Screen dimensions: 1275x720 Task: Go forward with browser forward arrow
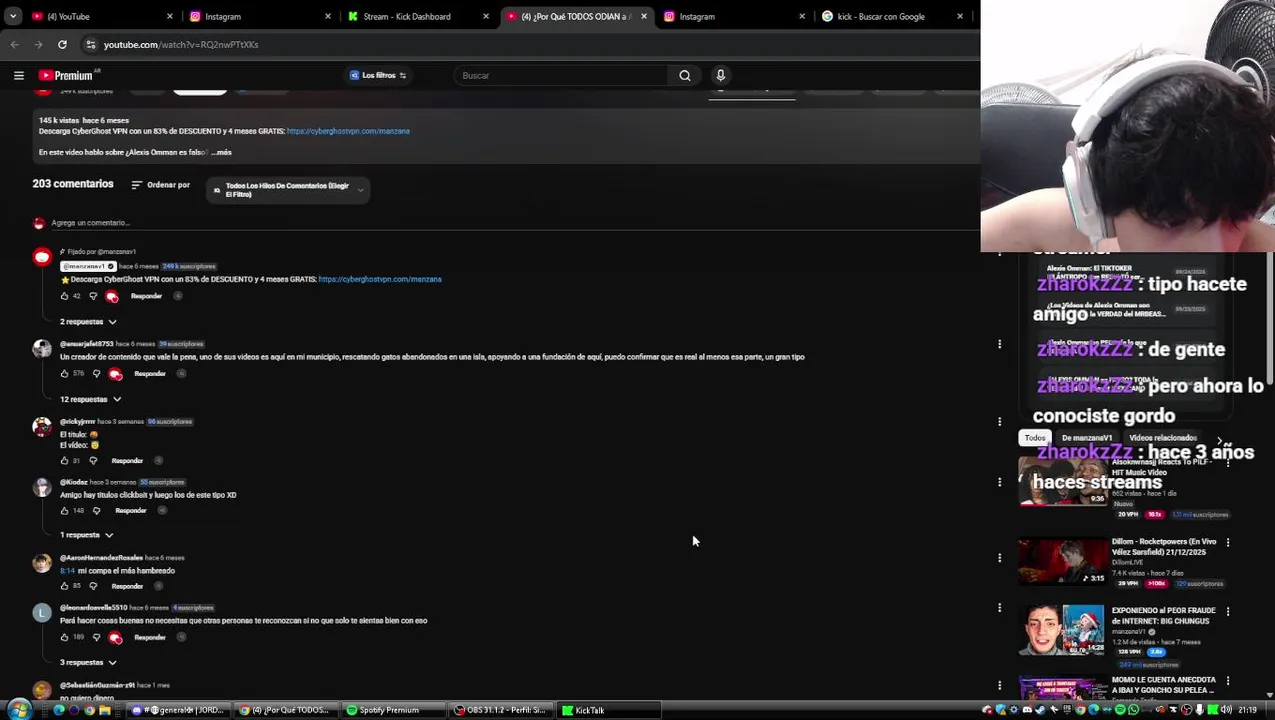38,44
